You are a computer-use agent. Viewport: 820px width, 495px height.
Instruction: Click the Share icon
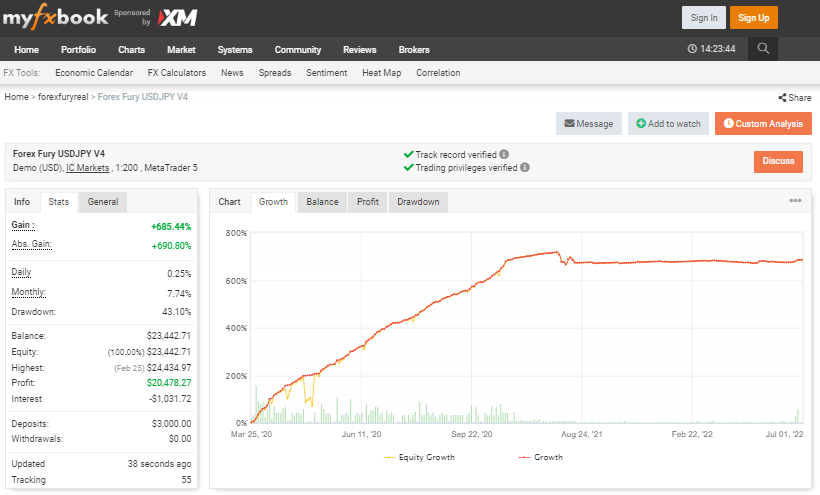(782, 98)
